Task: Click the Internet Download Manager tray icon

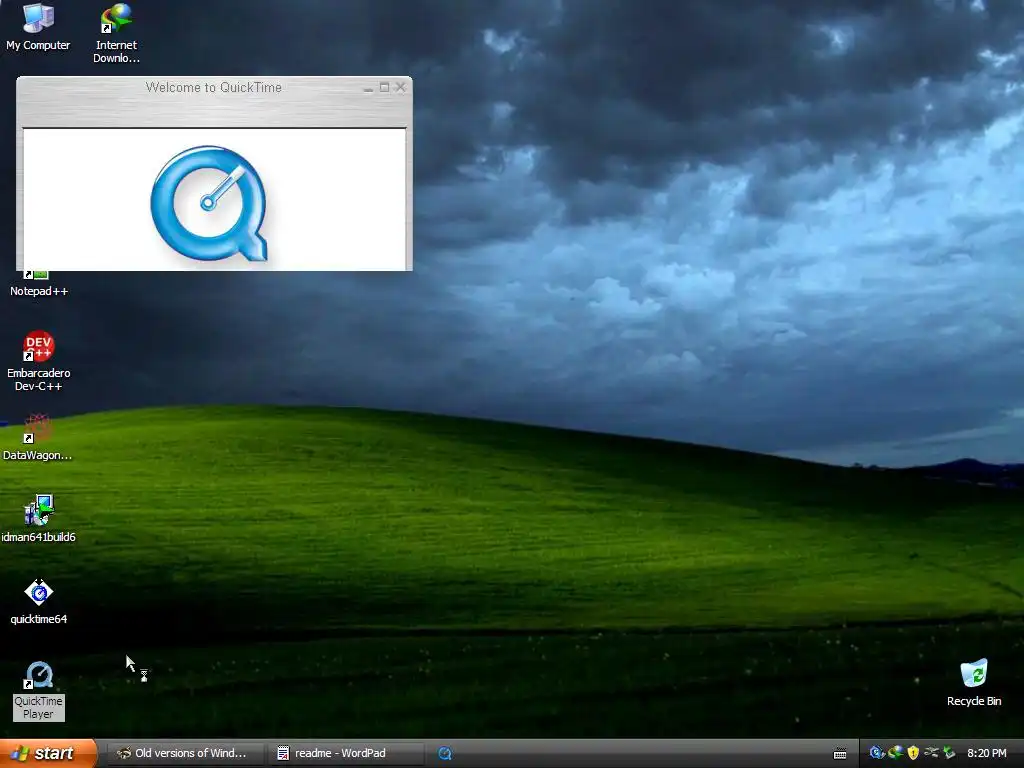Action: (895, 753)
